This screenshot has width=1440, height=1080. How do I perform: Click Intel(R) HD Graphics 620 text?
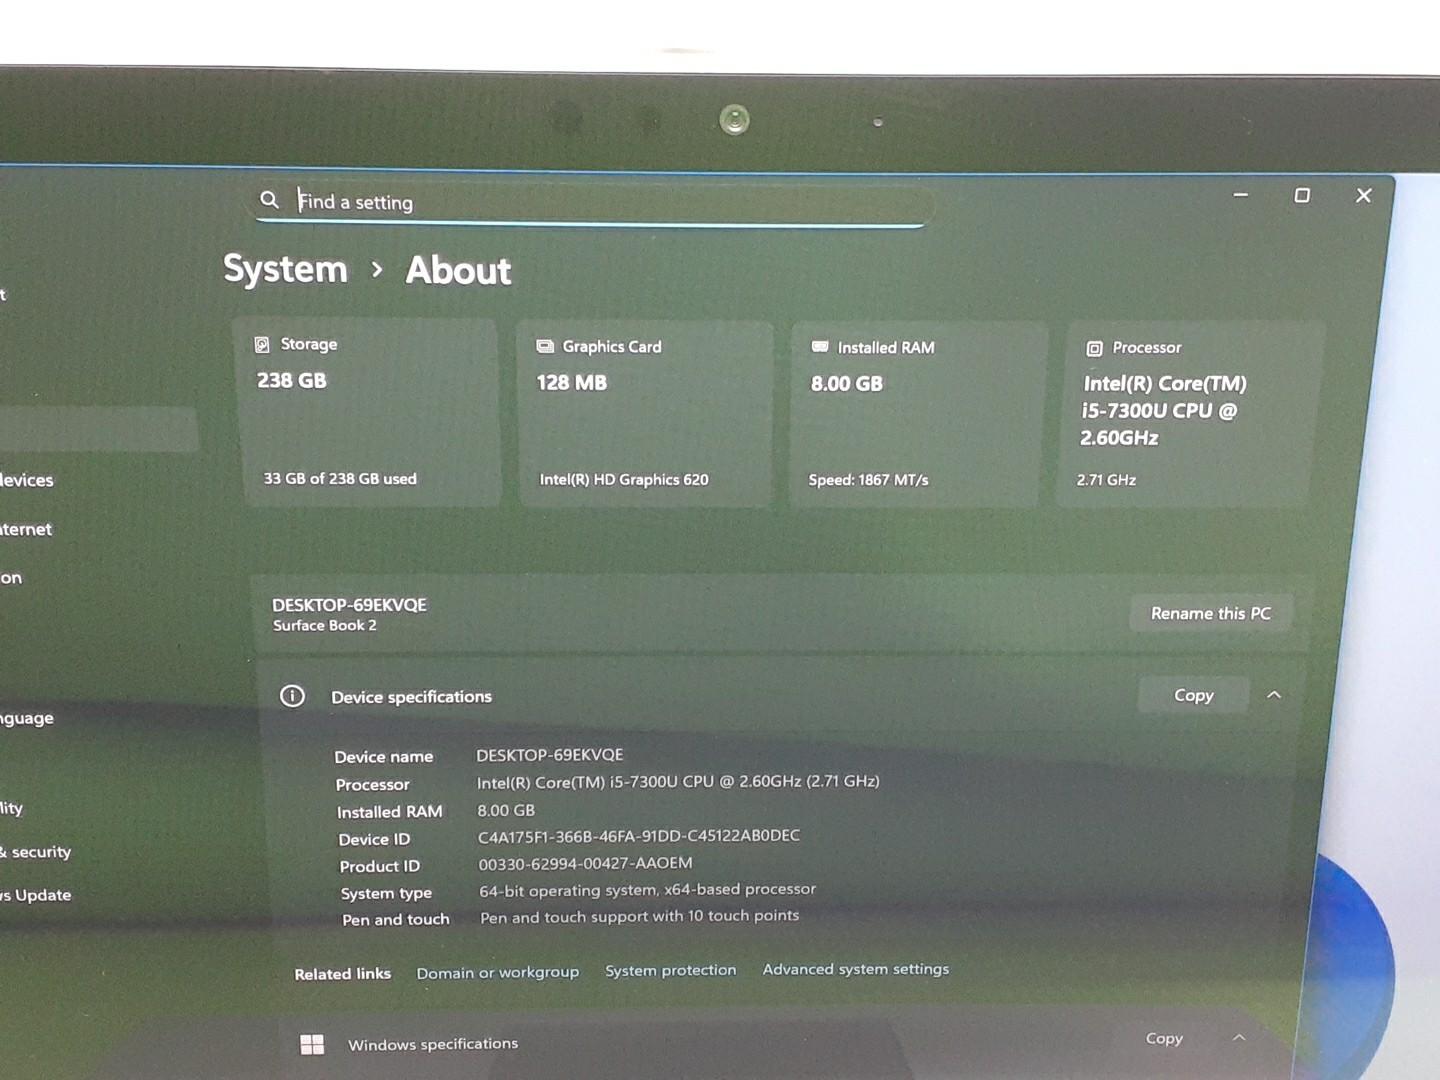(624, 479)
